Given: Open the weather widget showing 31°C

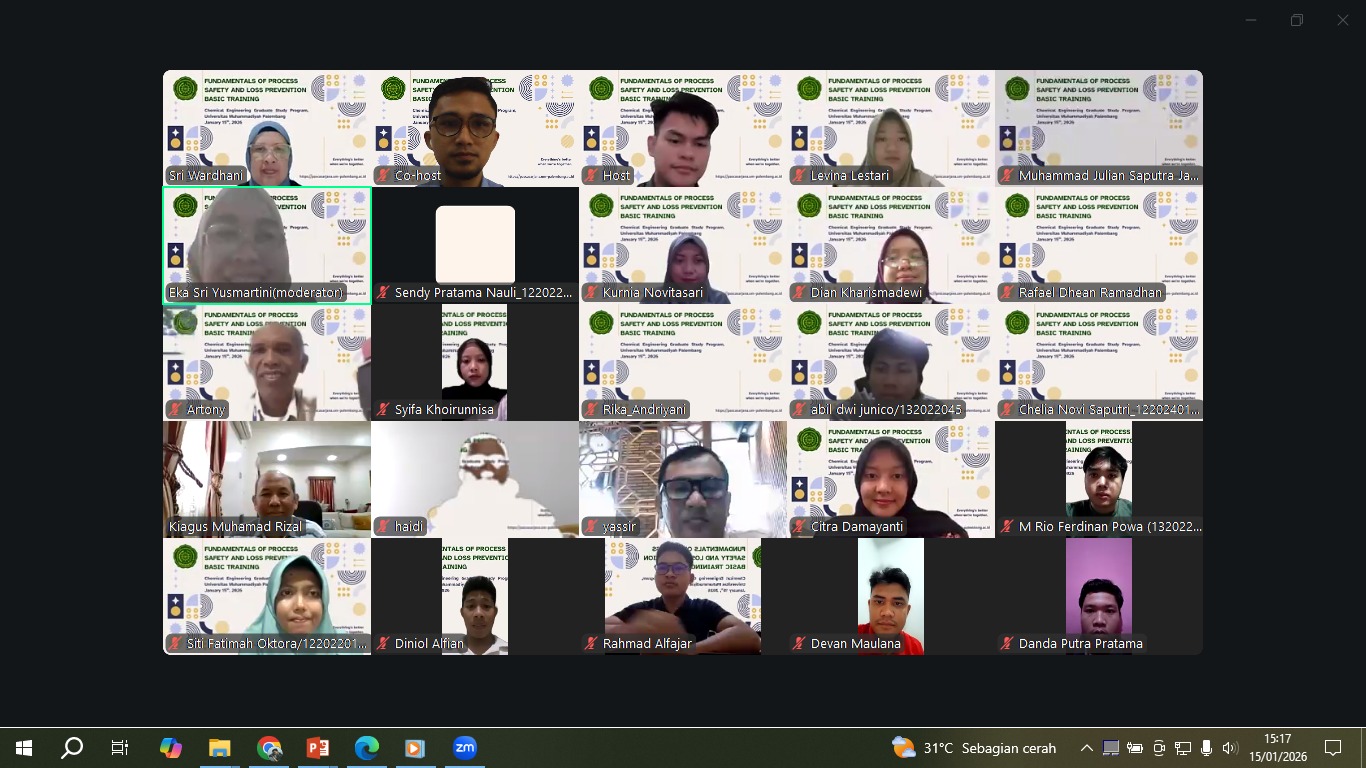Looking at the screenshot, I should (960, 748).
